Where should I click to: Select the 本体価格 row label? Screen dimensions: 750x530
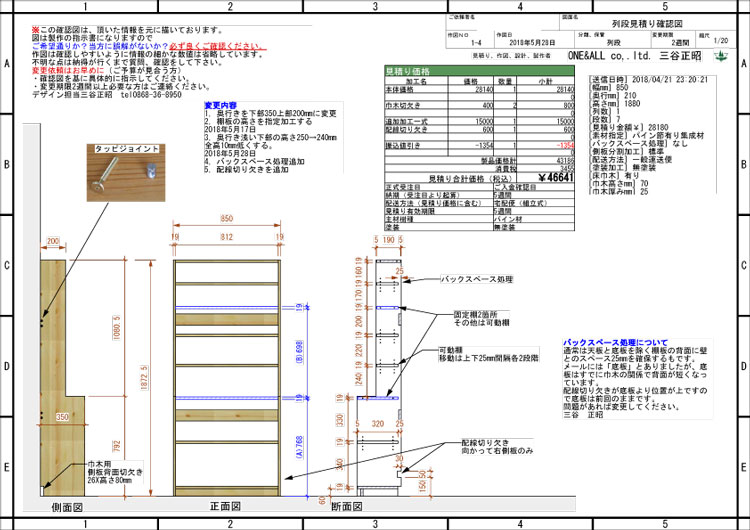pos(400,89)
